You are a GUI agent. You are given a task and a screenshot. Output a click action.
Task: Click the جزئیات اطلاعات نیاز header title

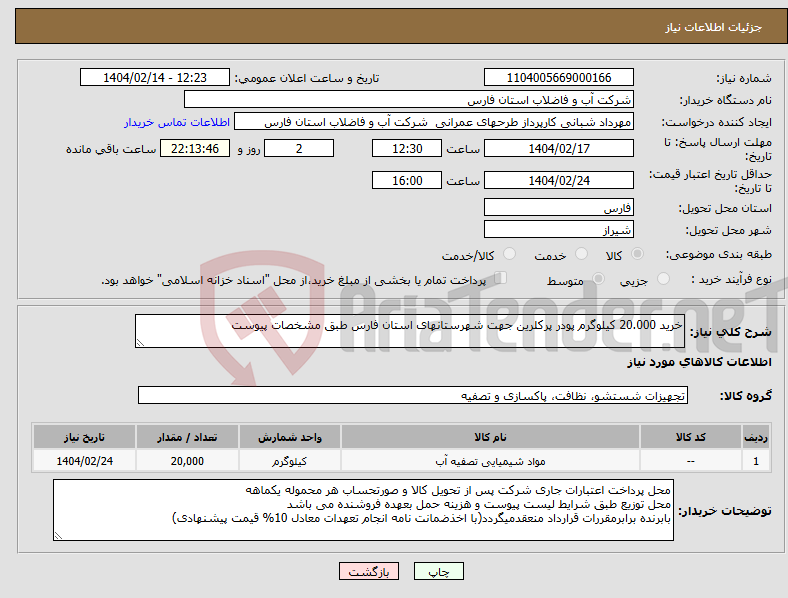(714, 27)
